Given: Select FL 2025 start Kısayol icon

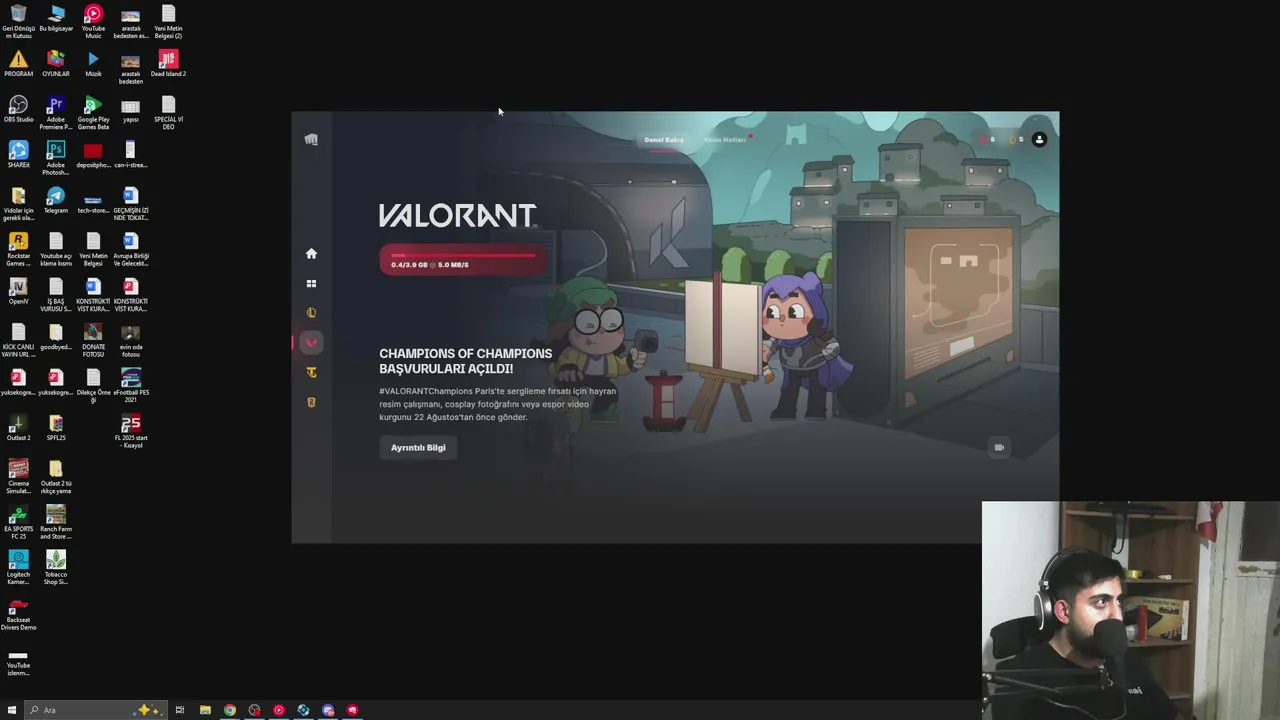Looking at the screenshot, I should [x=131, y=432].
